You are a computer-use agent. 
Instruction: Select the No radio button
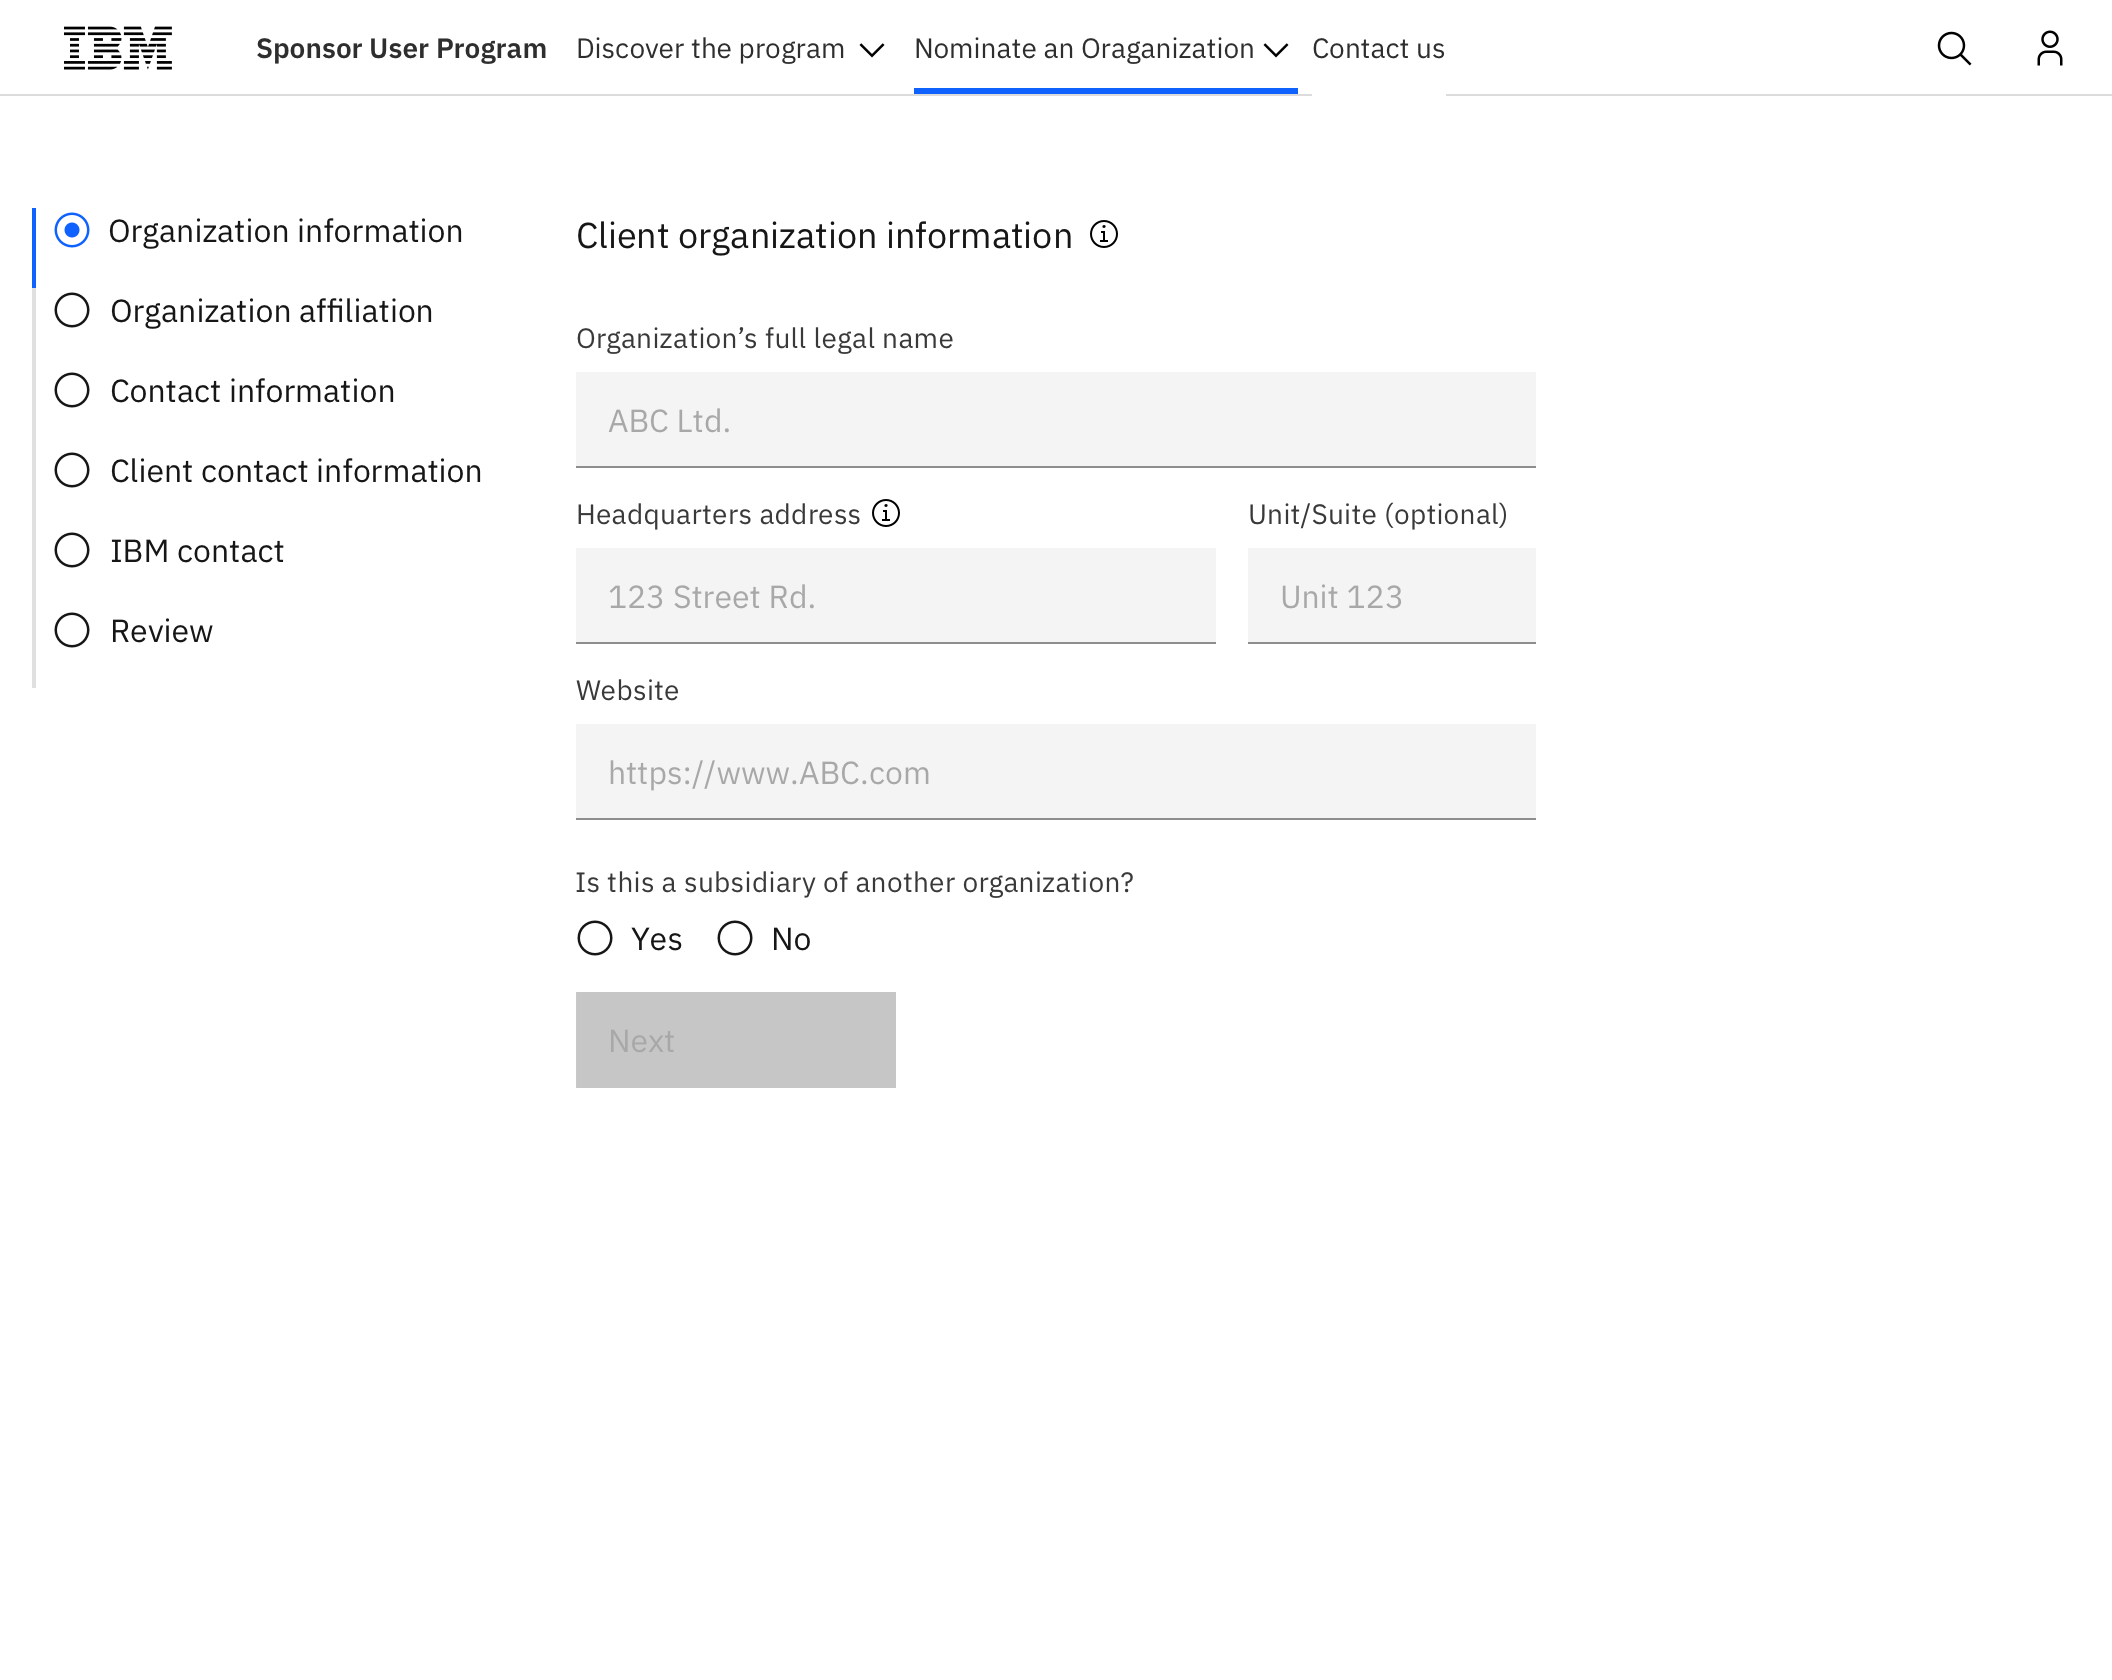tap(735, 939)
